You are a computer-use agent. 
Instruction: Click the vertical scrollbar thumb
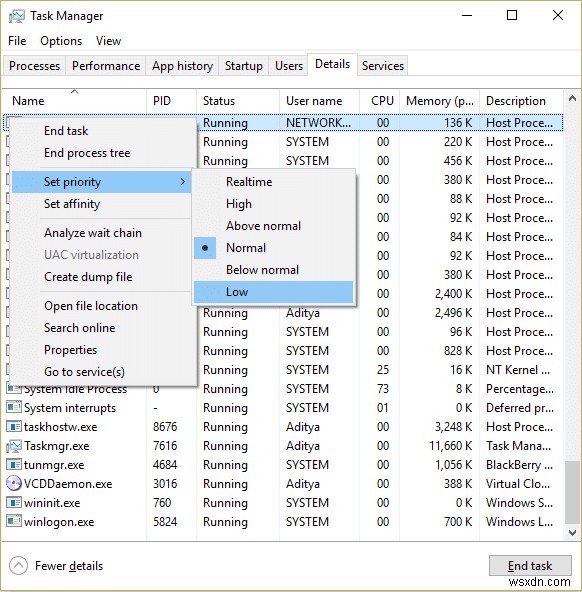pyautogui.click(x=573, y=492)
